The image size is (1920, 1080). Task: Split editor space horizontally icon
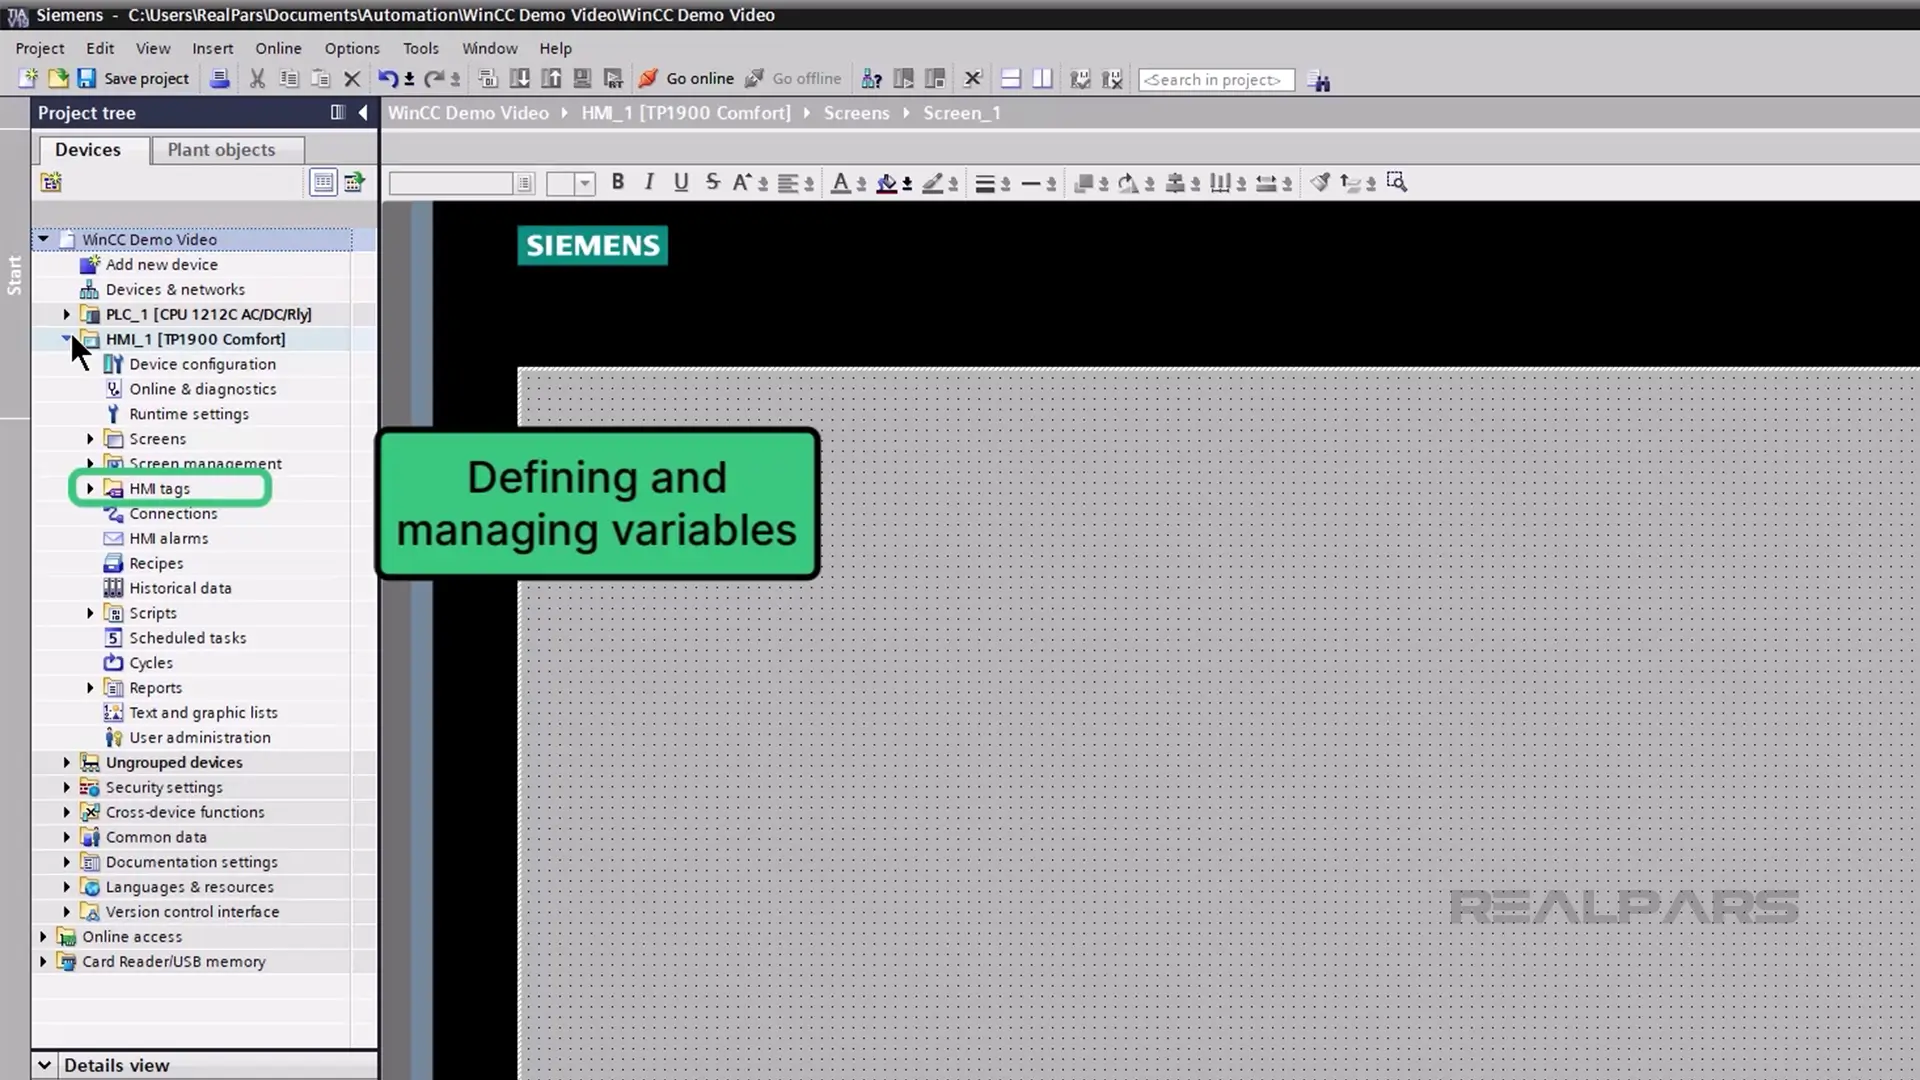coord(1011,79)
